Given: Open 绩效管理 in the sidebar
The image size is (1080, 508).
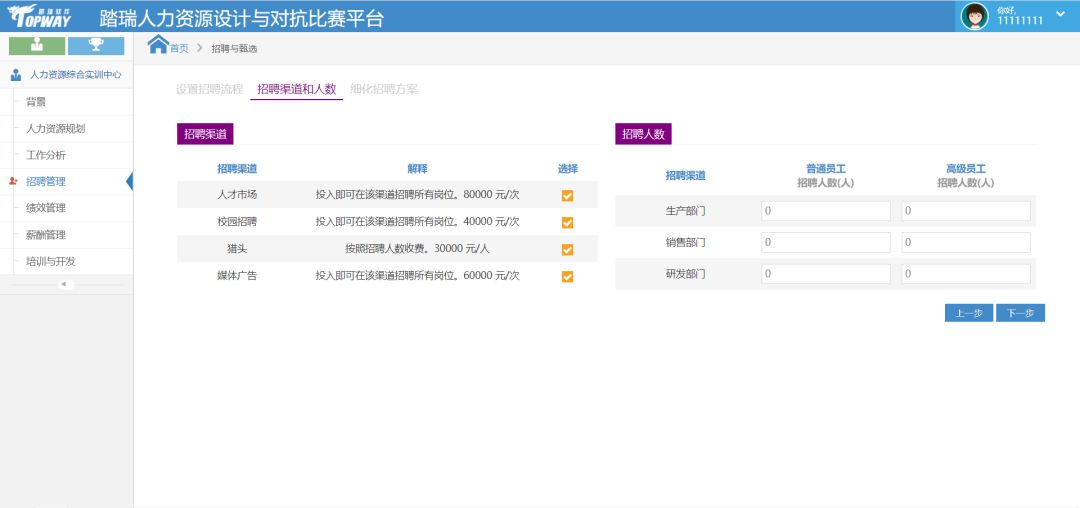Looking at the screenshot, I should [46, 208].
